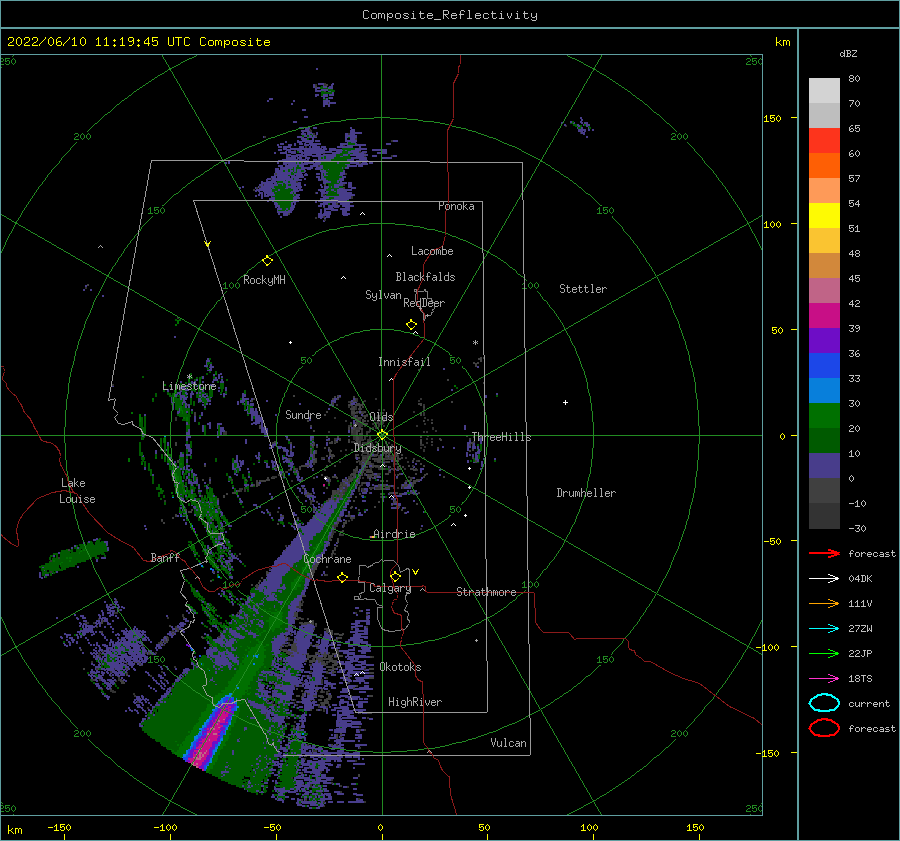900x841 pixels.
Task: Click the yellow diamond marker below RedDeer
Action: pyautogui.click(x=411, y=325)
